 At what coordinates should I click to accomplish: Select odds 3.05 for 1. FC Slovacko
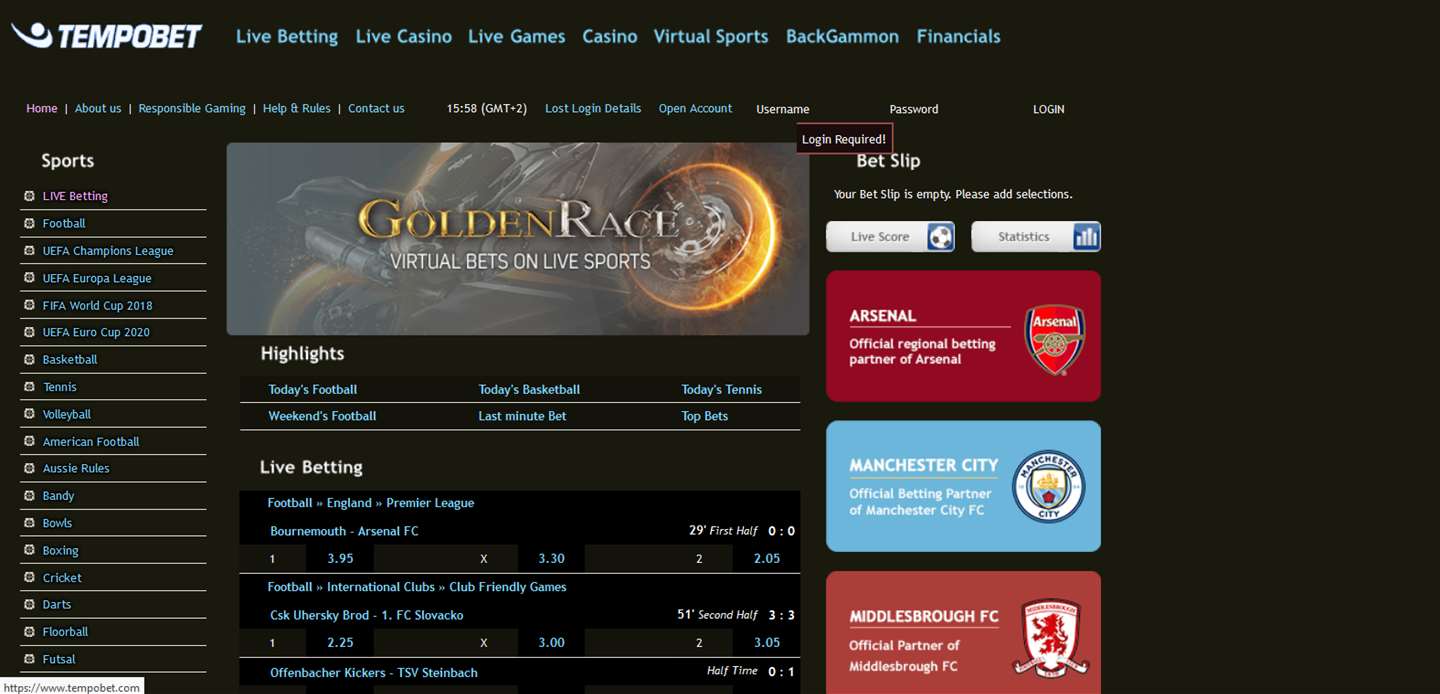click(767, 642)
